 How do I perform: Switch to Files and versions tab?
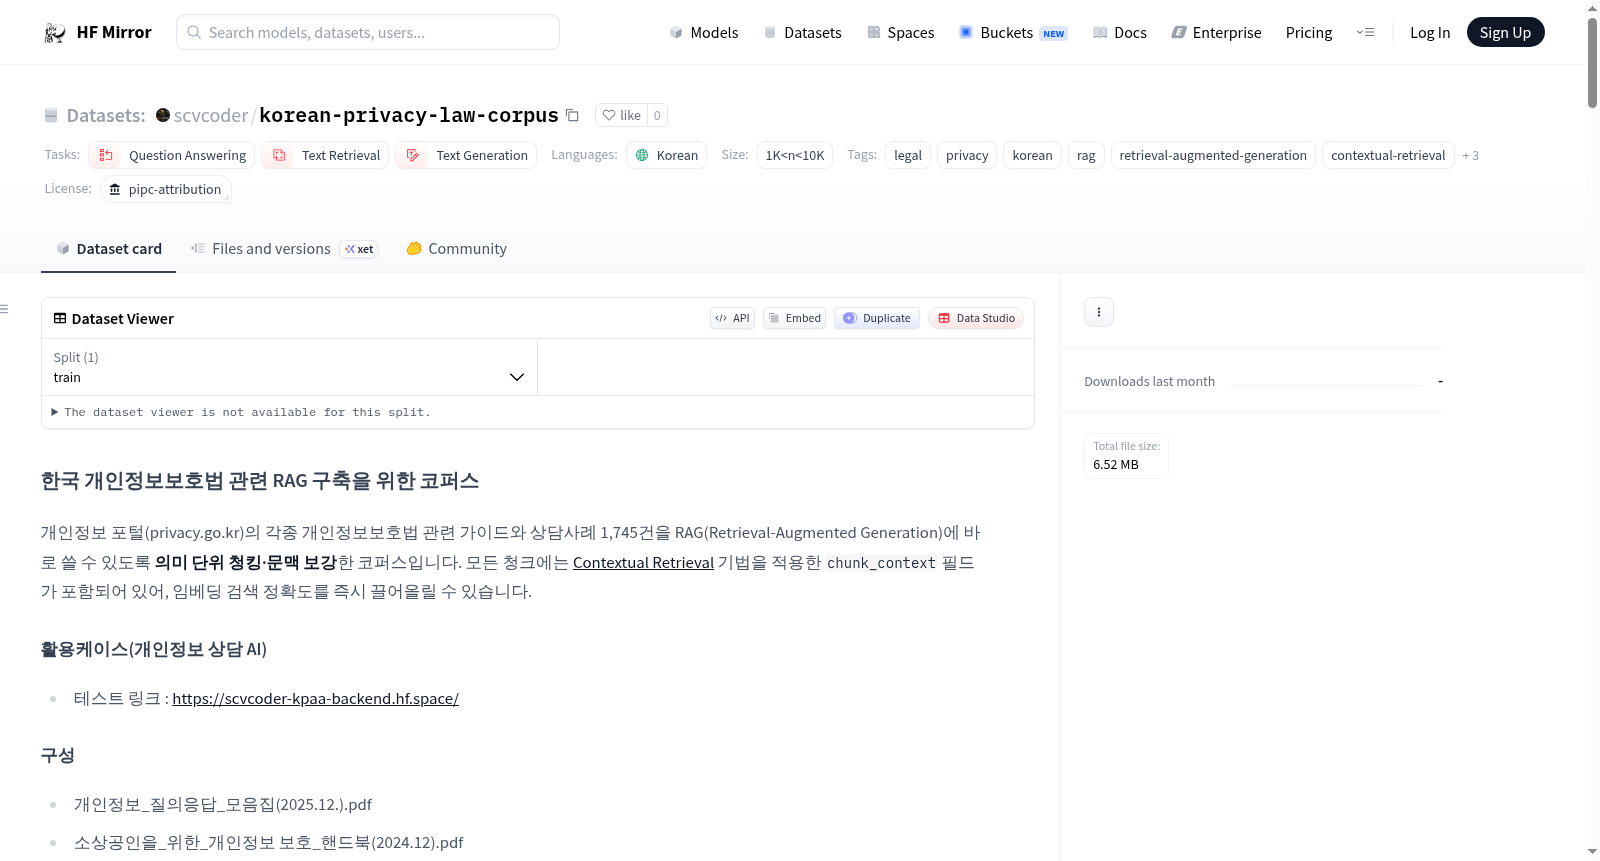284,249
